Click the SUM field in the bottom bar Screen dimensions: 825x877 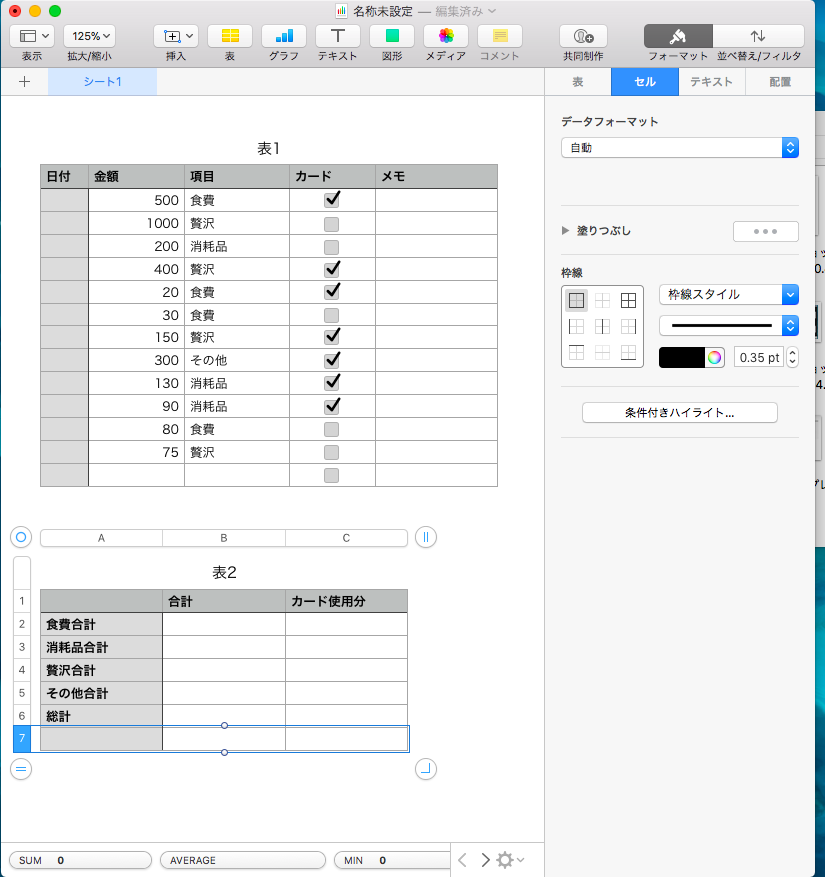pos(79,860)
